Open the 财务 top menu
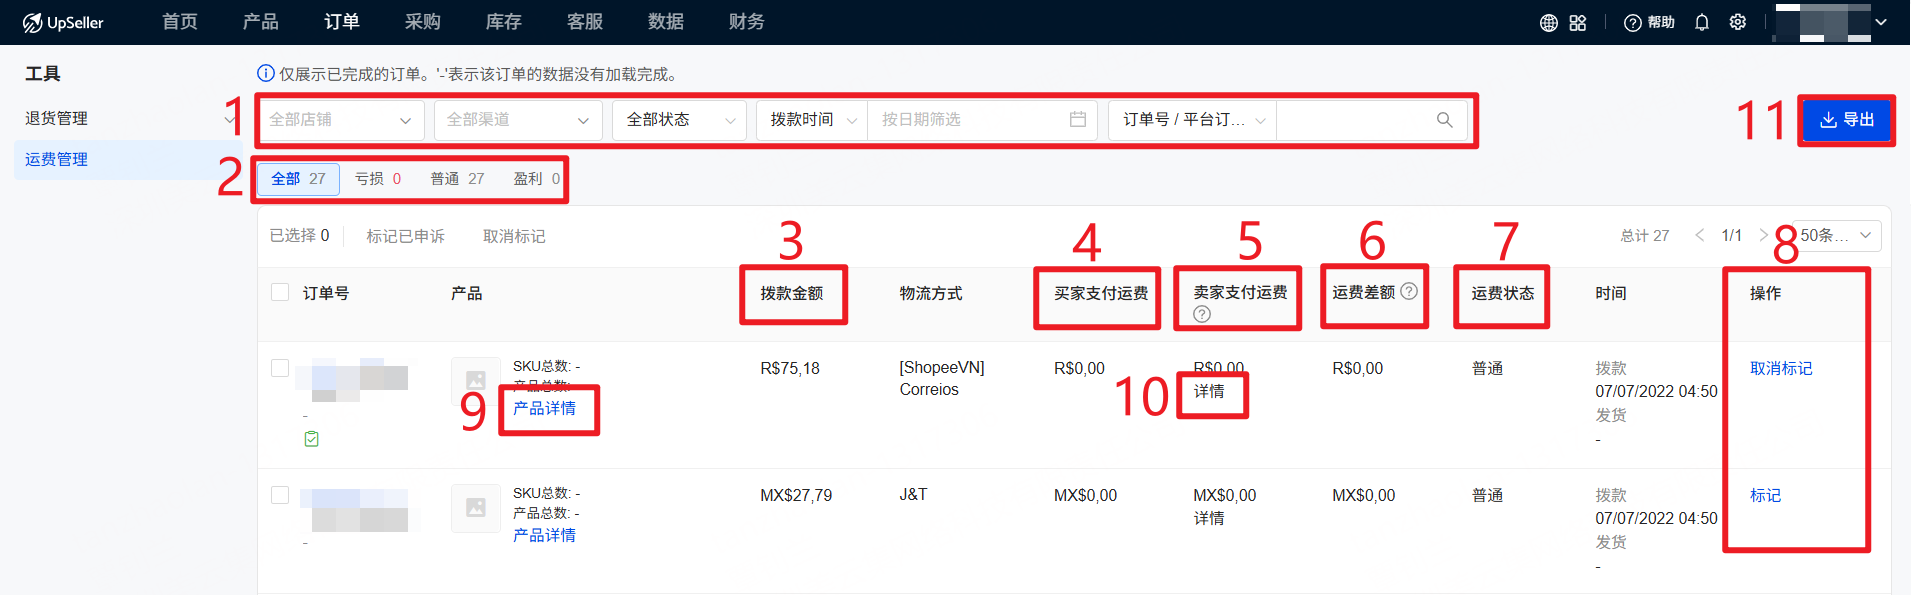This screenshot has width=1911, height=595. (746, 22)
